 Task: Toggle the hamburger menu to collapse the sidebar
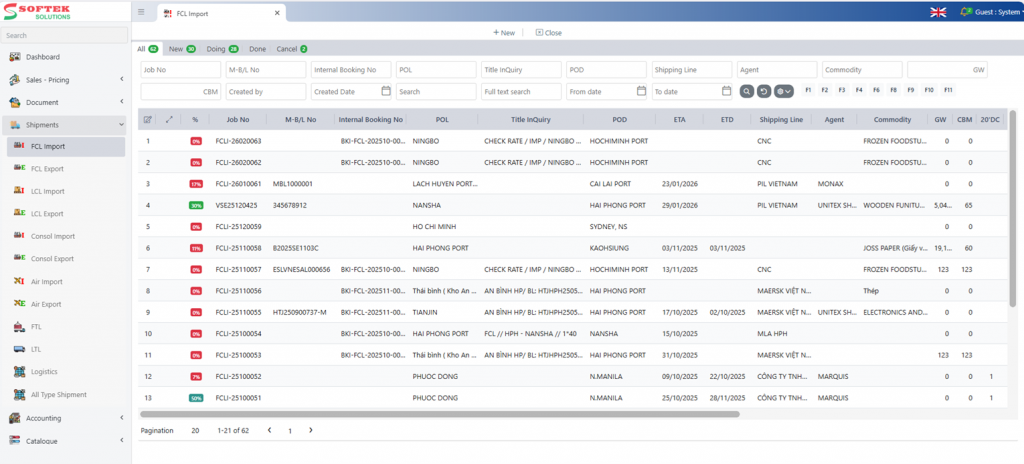tap(141, 13)
